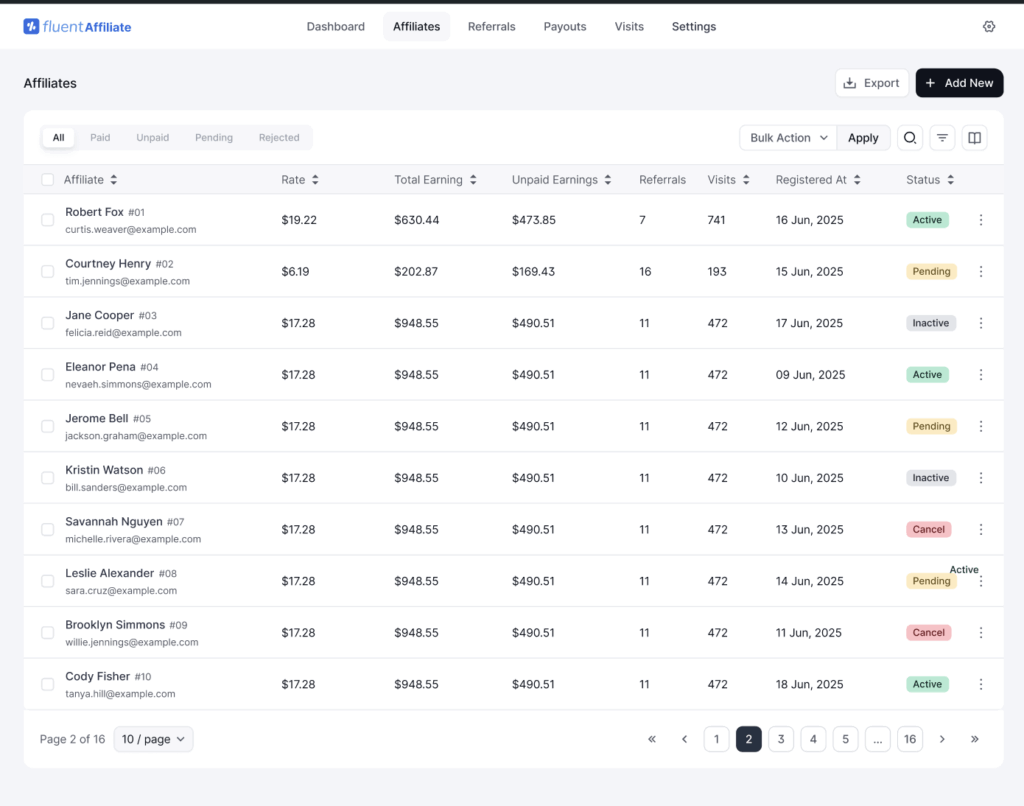Viewport: 1024px width, 806px height.
Task: Sort by the Unpaid Earnings column arrows
Action: 608,180
